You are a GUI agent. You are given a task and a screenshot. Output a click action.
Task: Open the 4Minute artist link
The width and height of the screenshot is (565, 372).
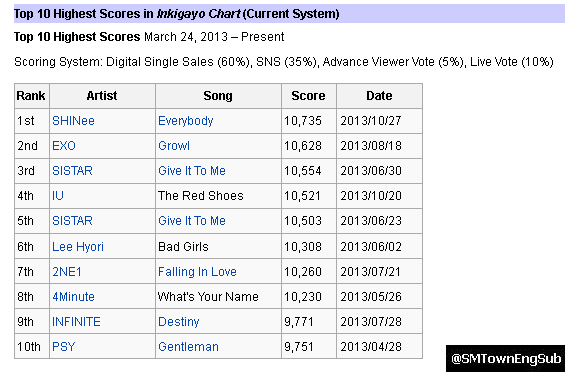[x=73, y=296]
